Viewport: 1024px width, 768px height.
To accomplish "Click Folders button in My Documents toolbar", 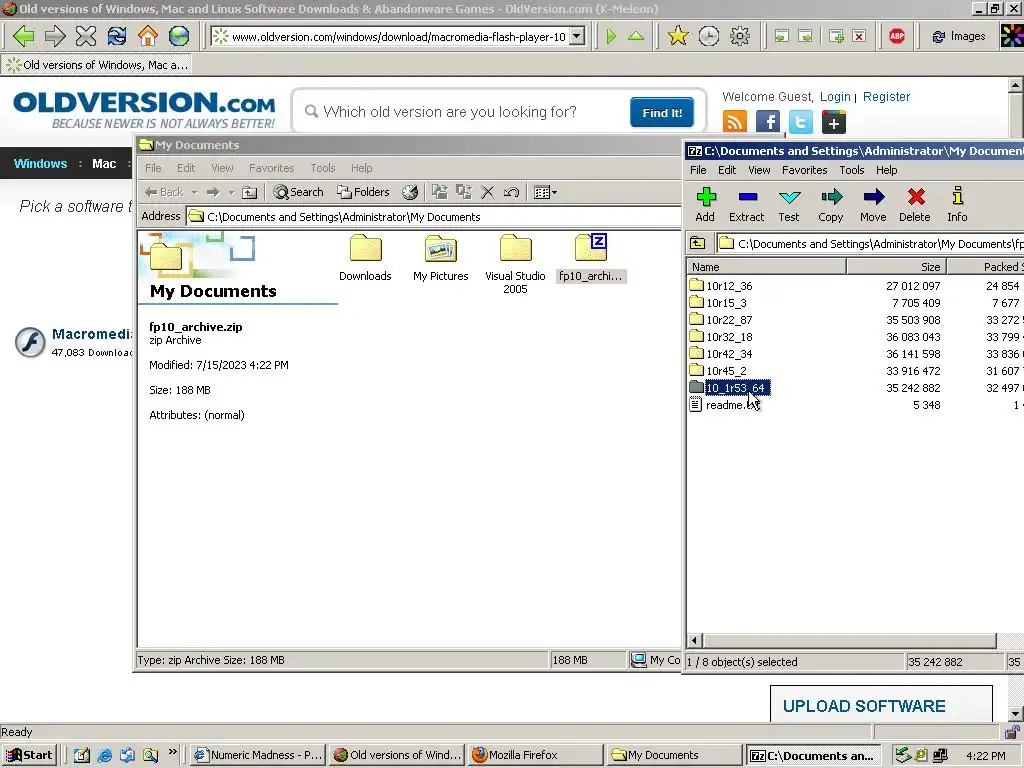I will click(x=363, y=192).
